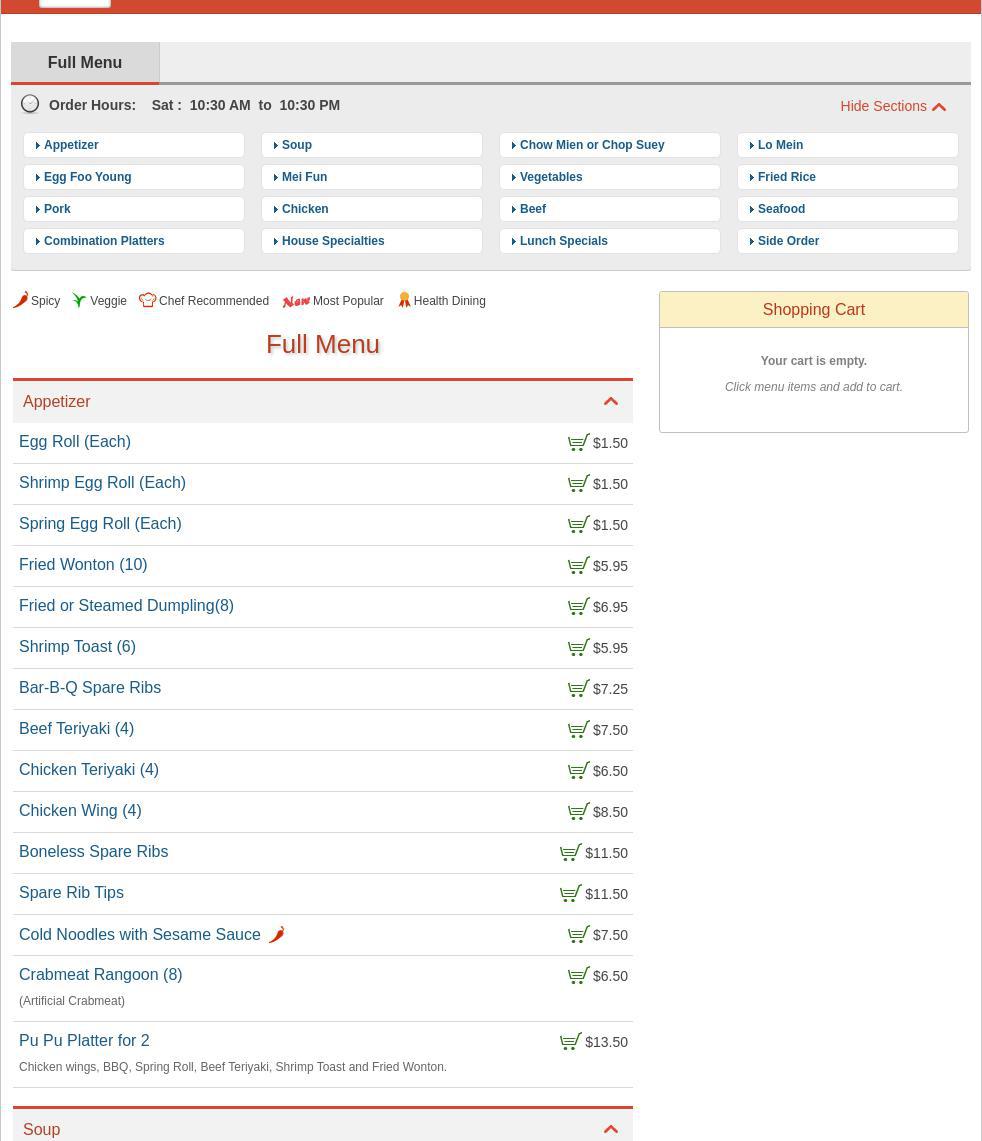Select Cold Noodles with Sesame Sauce
The image size is (982, 1141).
pyautogui.click(x=140, y=935)
